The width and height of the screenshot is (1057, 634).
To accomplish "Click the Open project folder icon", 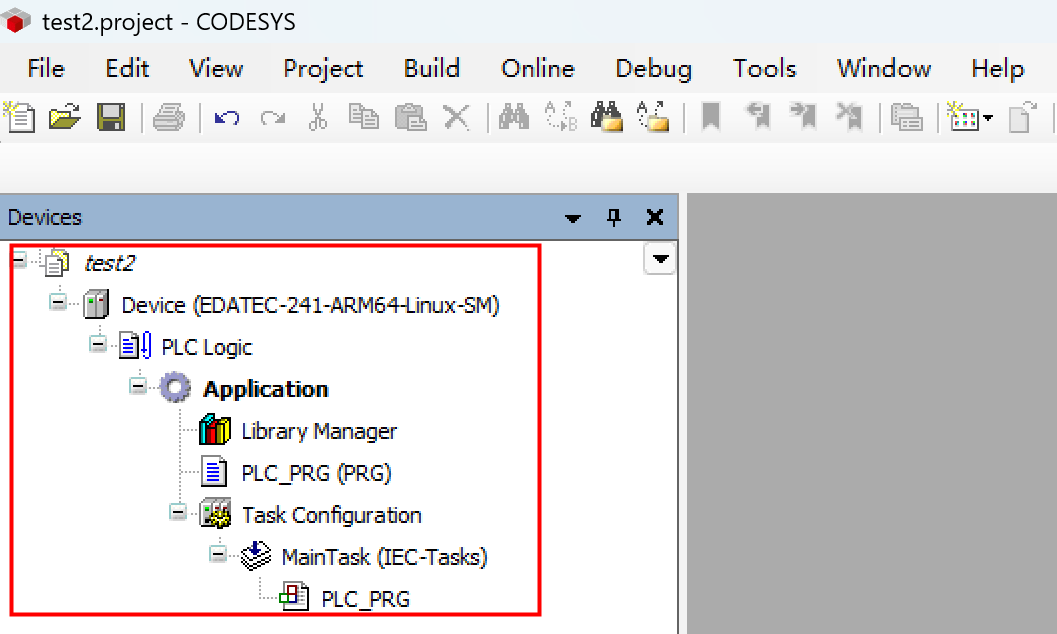I will point(64,117).
